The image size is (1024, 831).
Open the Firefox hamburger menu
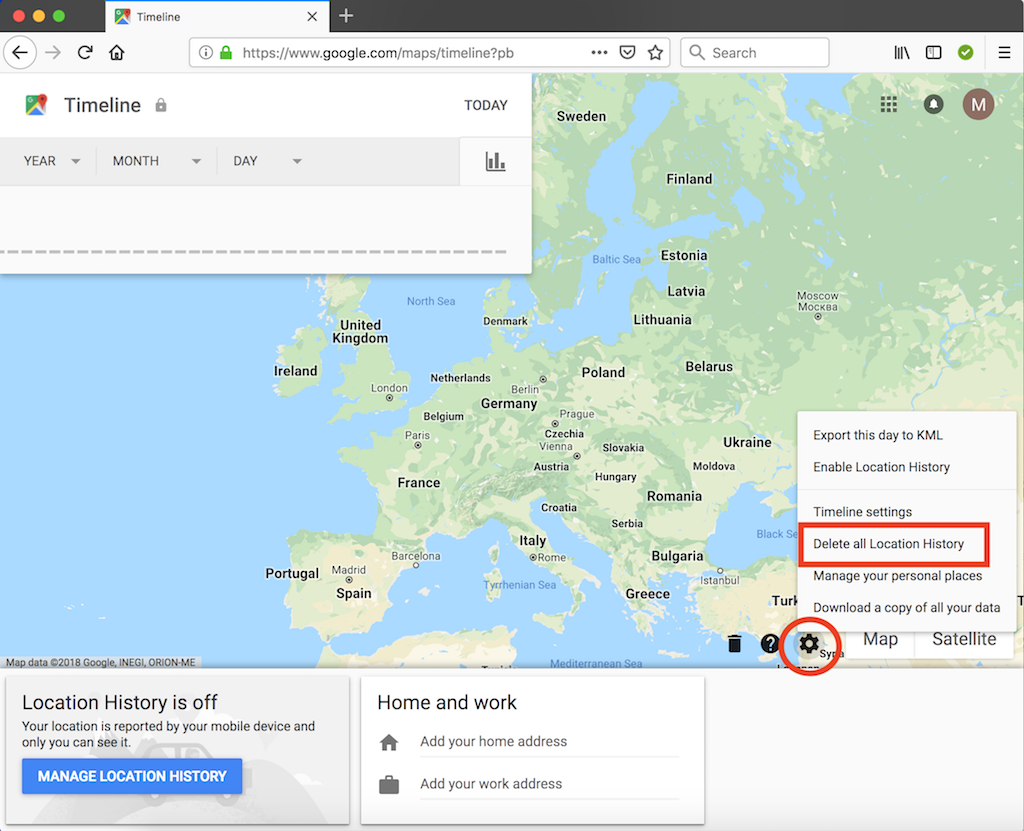1004,52
